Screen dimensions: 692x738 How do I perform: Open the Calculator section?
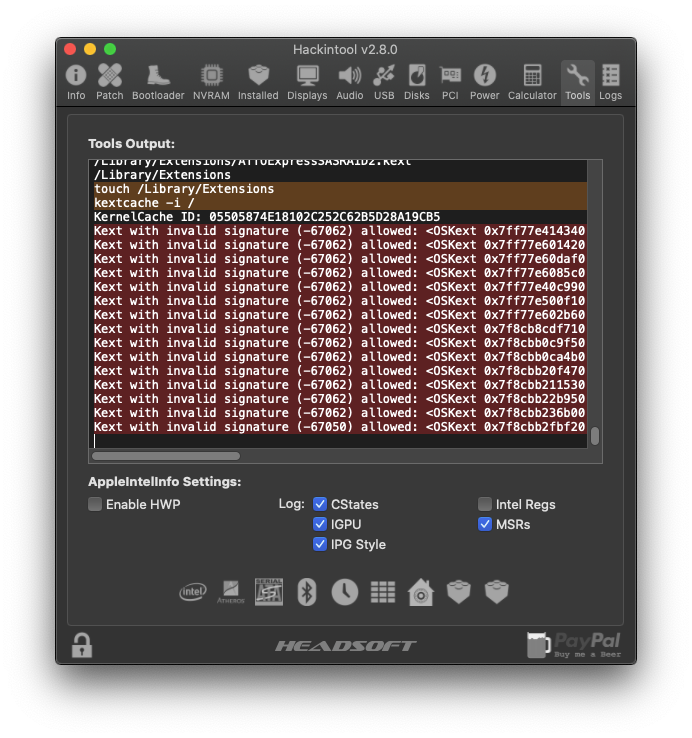[x=532, y=82]
